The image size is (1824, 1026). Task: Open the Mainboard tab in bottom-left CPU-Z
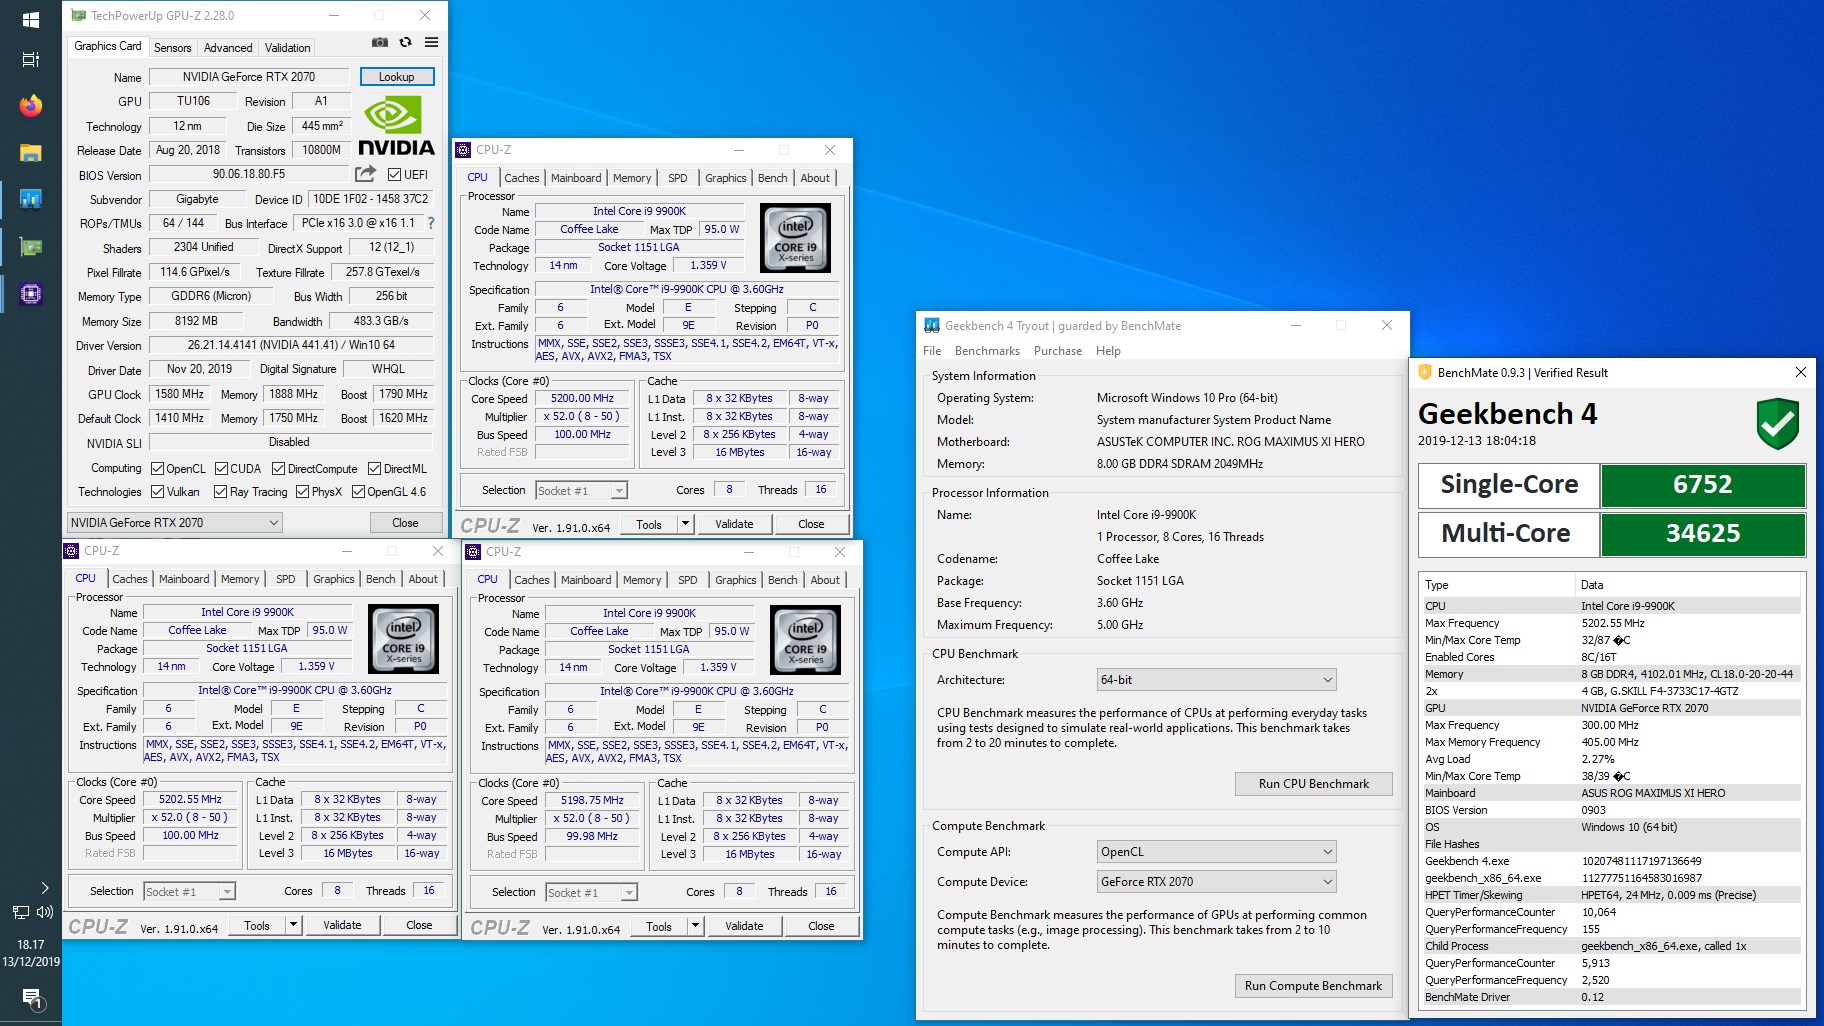coord(184,579)
